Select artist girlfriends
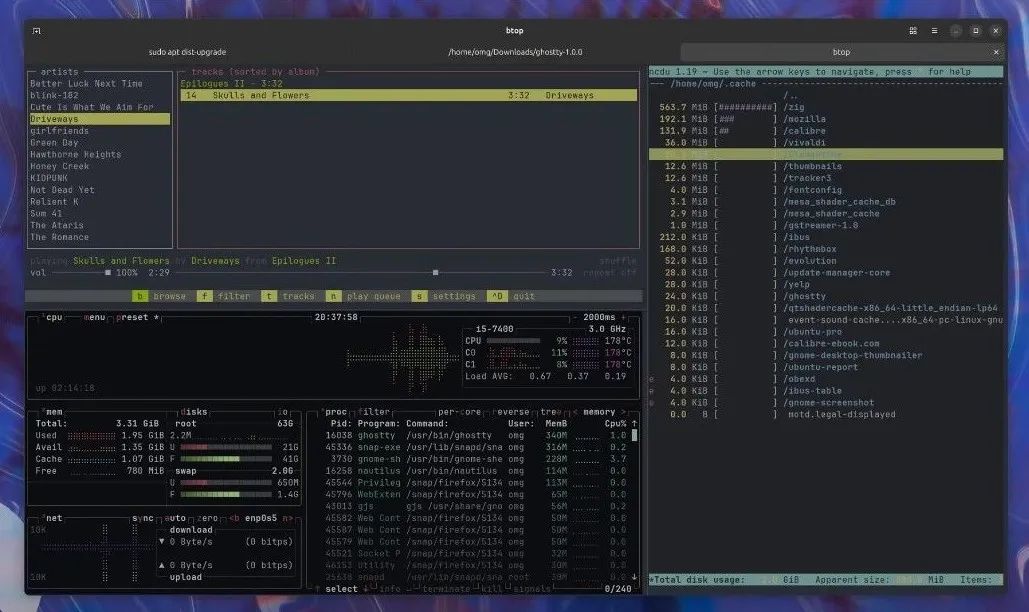Viewport: 1029px width, 612px height. click(59, 131)
